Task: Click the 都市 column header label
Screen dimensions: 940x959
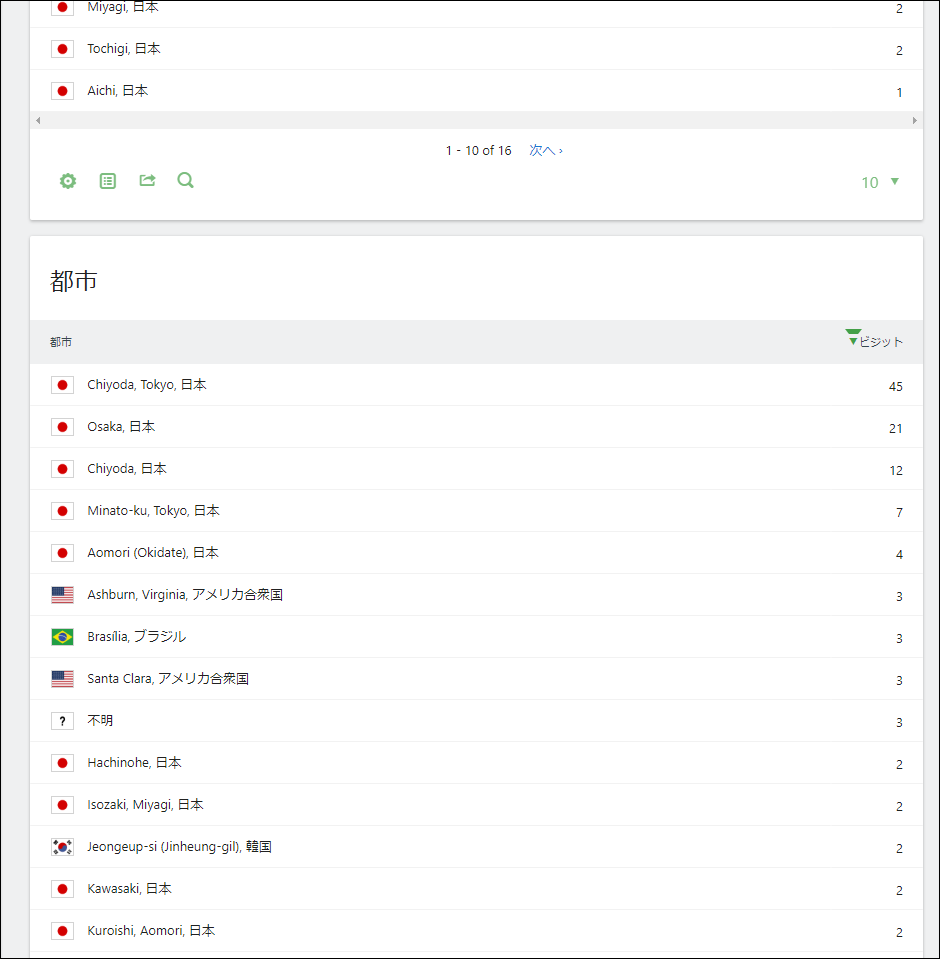Action: coord(61,342)
